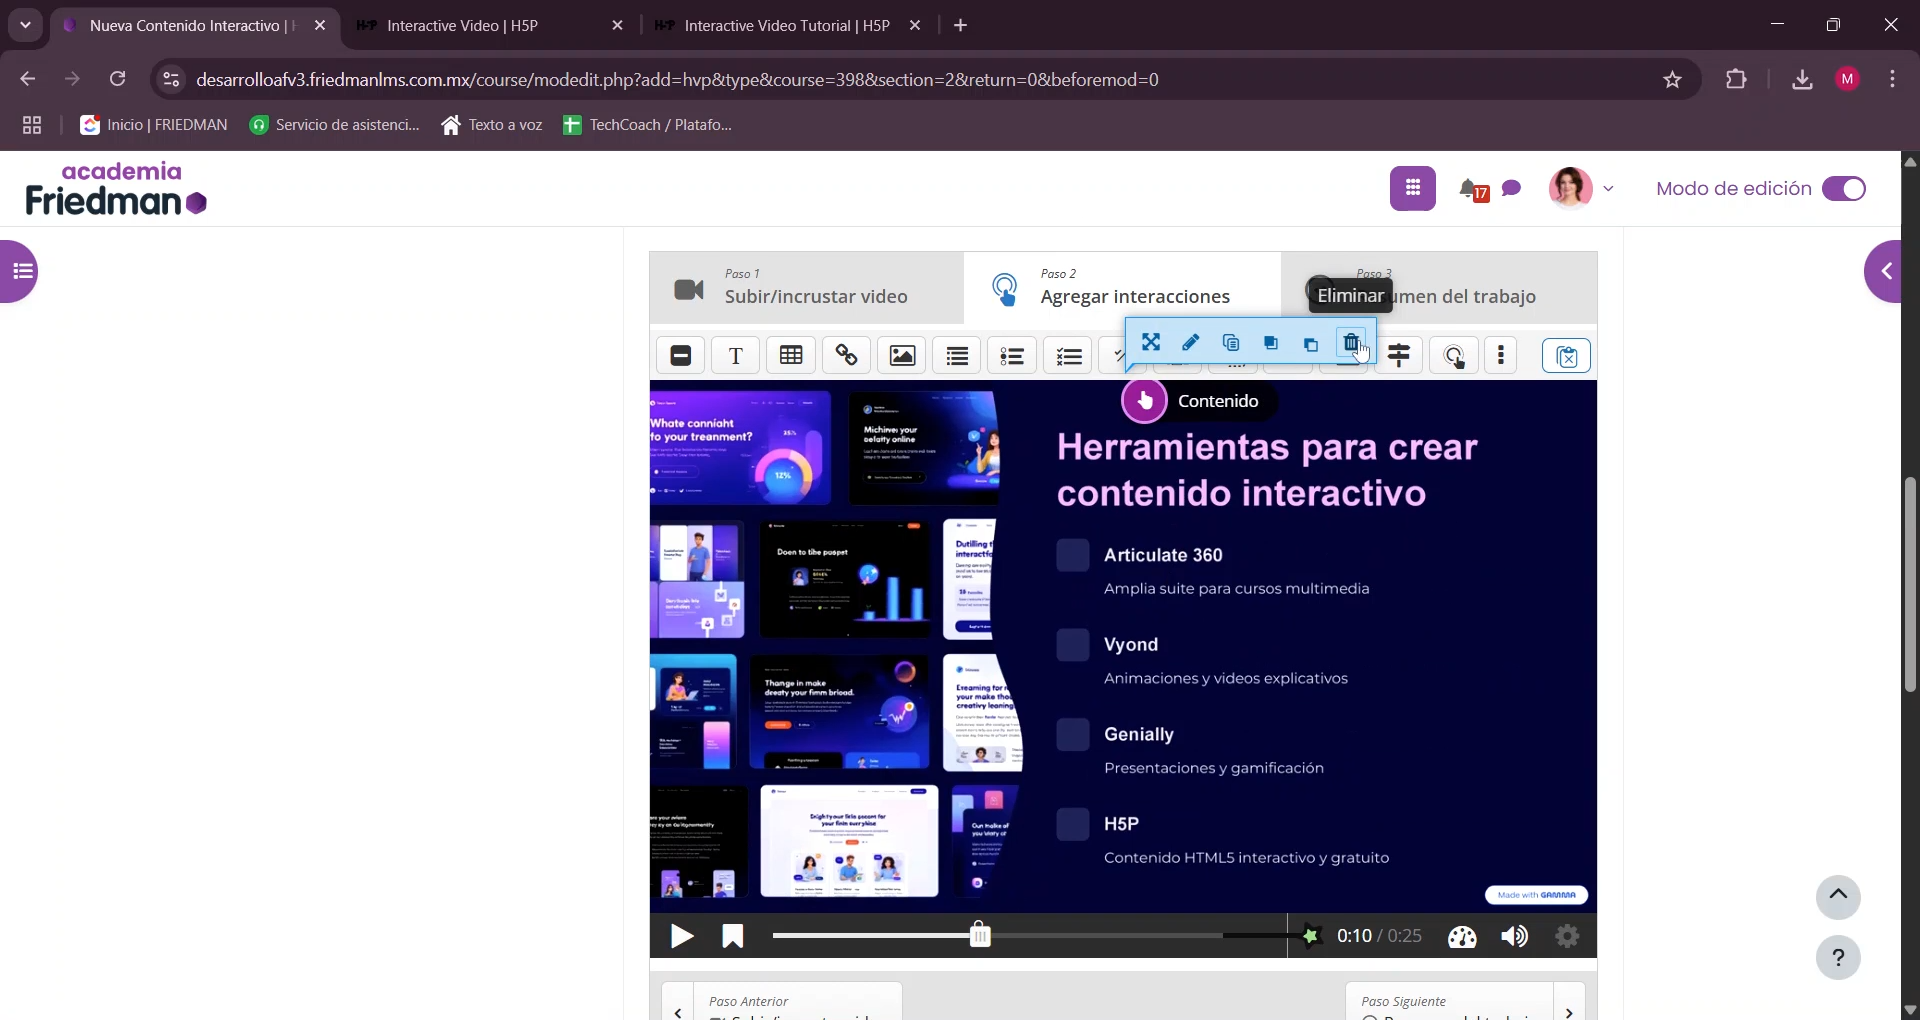The image size is (1920, 1020).
Task: Play the interactive video
Action: [682, 937]
